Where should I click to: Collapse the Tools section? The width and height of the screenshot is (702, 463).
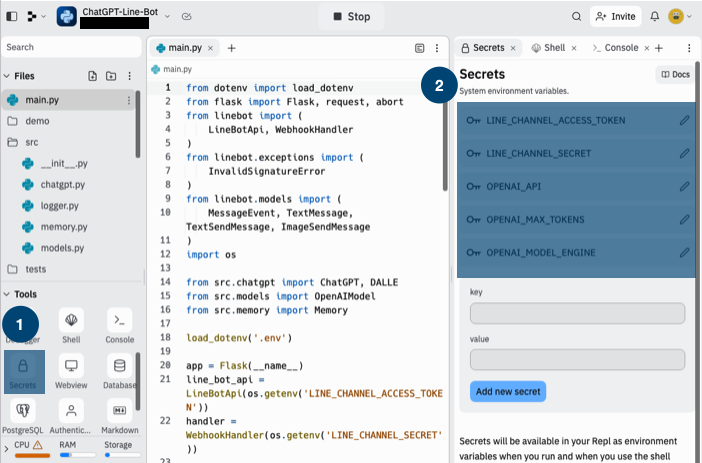(x=8, y=294)
